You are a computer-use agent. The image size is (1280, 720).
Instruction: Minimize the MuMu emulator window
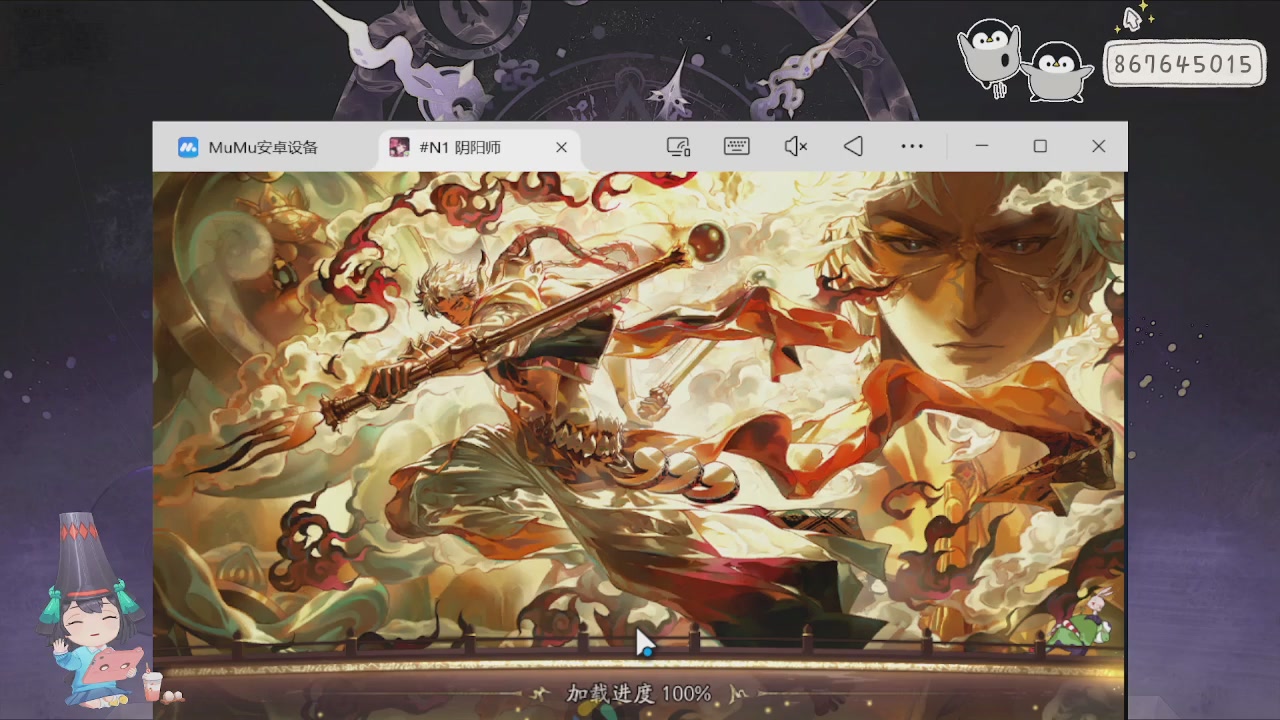click(982, 146)
